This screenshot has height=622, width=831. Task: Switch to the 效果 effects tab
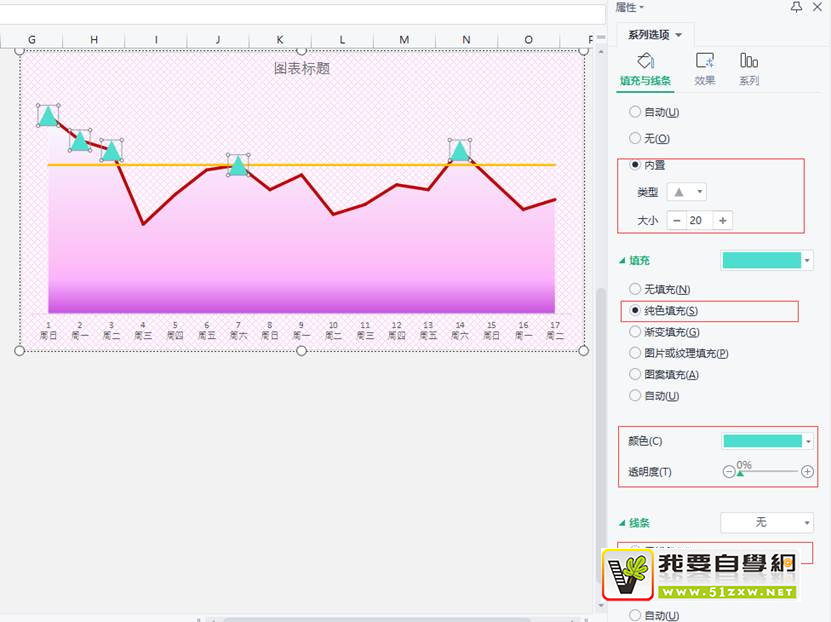(x=704, y=69)
